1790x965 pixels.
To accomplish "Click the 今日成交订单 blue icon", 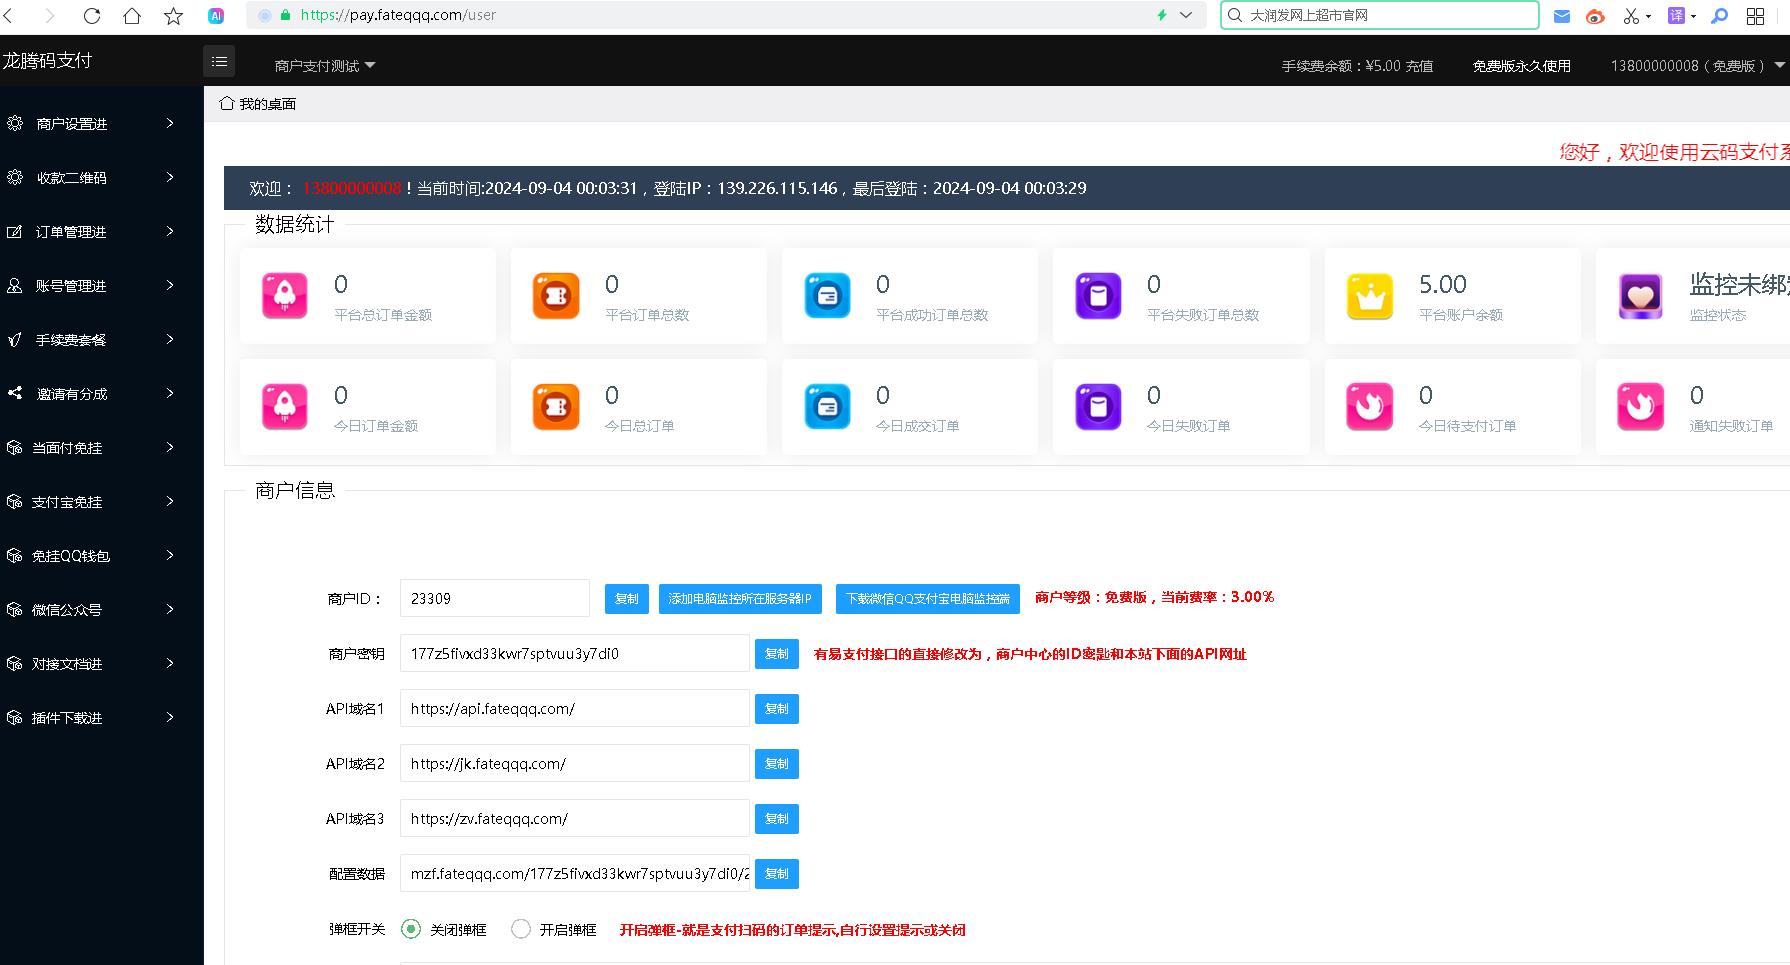I will pos(828,407).
